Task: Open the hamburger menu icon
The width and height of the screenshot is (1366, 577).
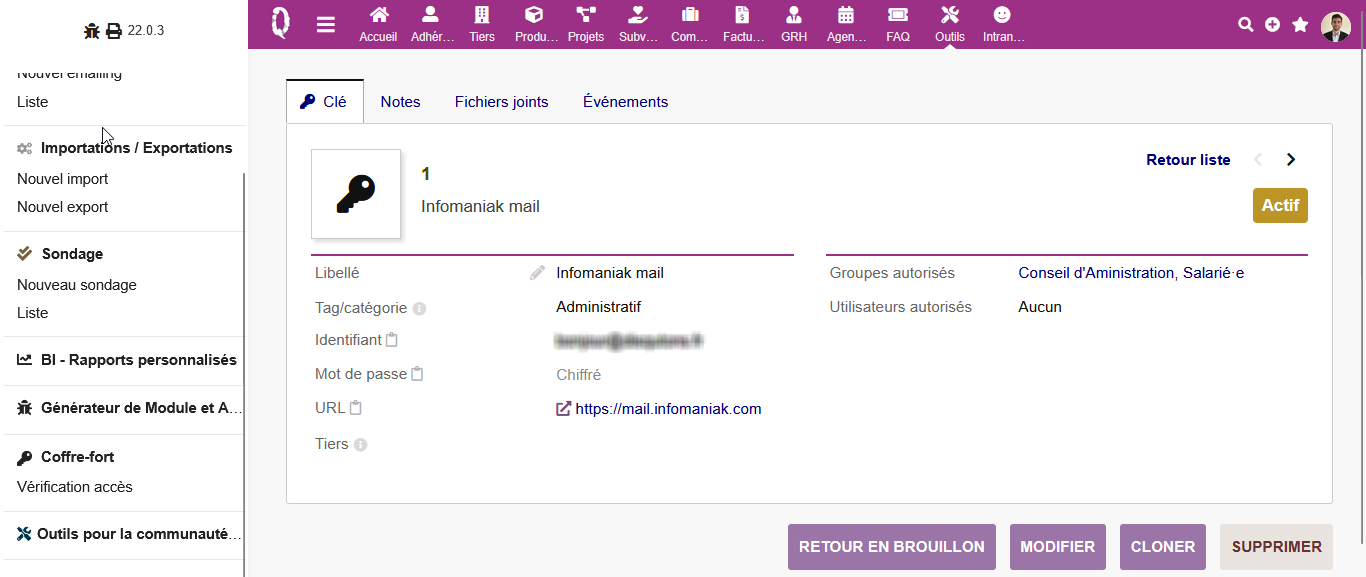Action: pyautogui.click(x=326, y=25)
